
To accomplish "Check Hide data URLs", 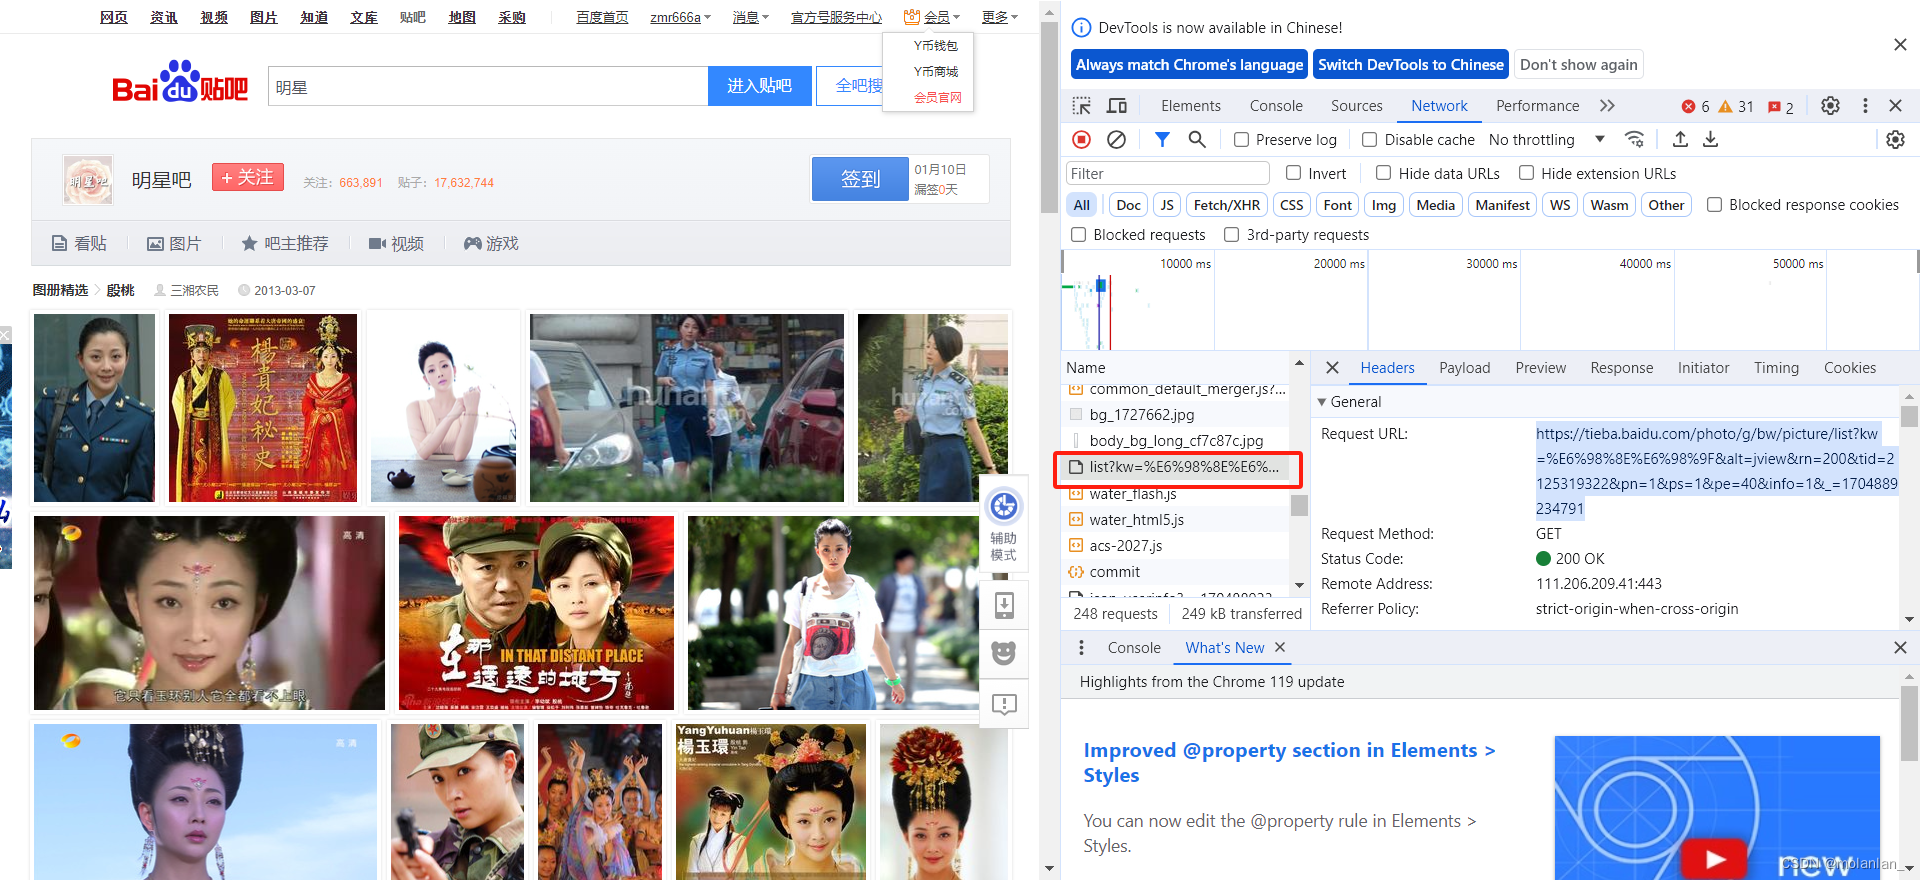I will 1384,173.
